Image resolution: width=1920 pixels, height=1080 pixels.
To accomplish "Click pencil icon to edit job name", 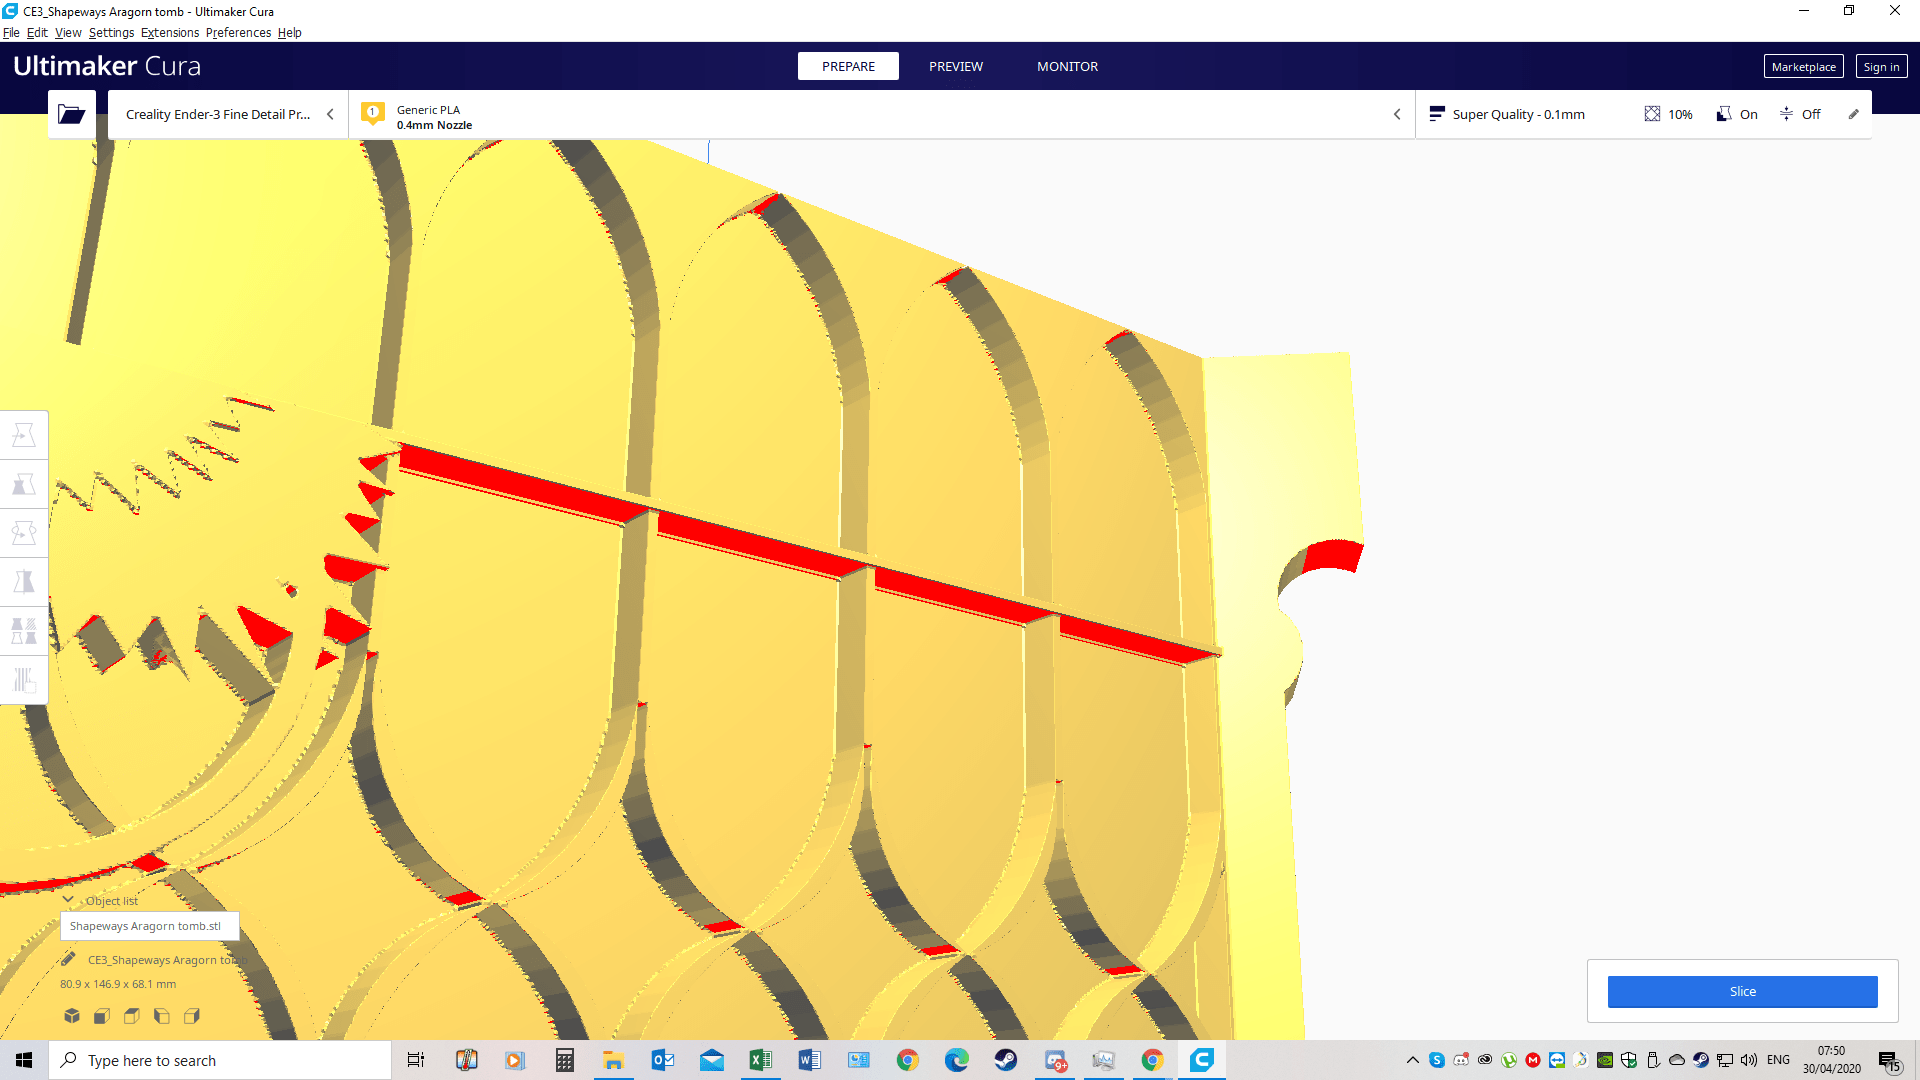I will pos(68,959).
